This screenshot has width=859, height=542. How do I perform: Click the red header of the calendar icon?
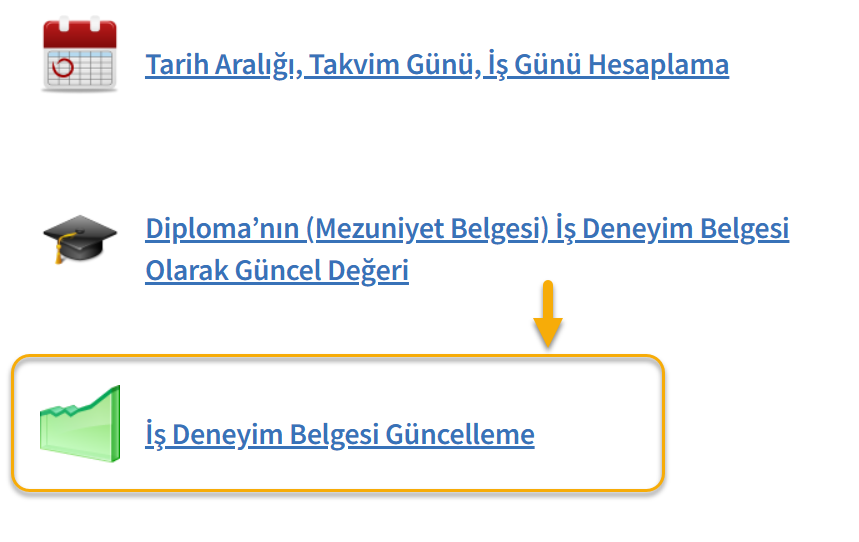coord(80,33)
